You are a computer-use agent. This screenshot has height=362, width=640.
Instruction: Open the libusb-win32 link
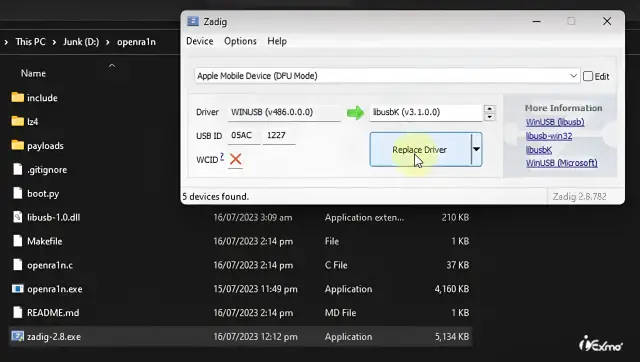click(549, 136)
